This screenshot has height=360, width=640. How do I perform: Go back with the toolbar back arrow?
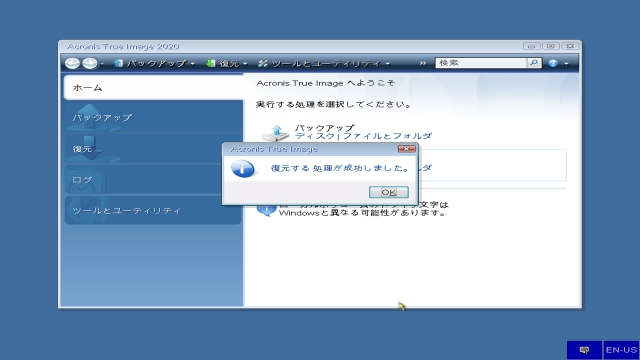(73, 63)
